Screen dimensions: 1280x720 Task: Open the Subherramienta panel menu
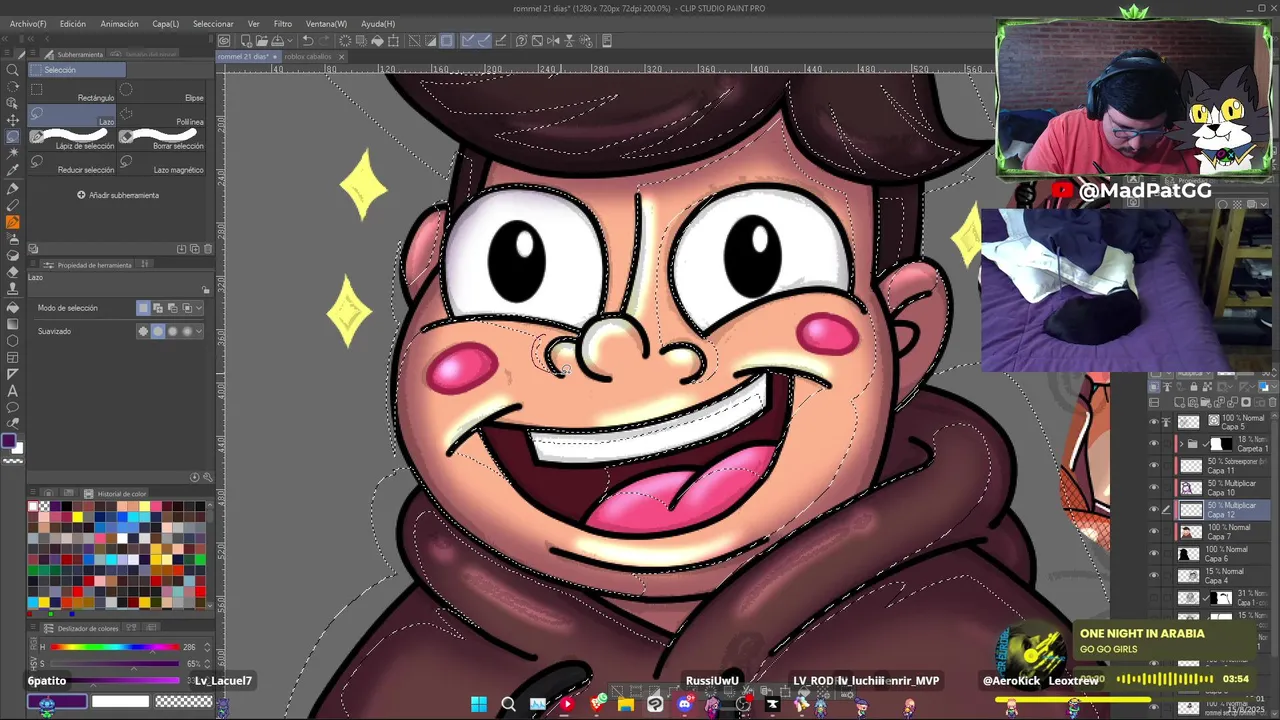tap(32, 54)
